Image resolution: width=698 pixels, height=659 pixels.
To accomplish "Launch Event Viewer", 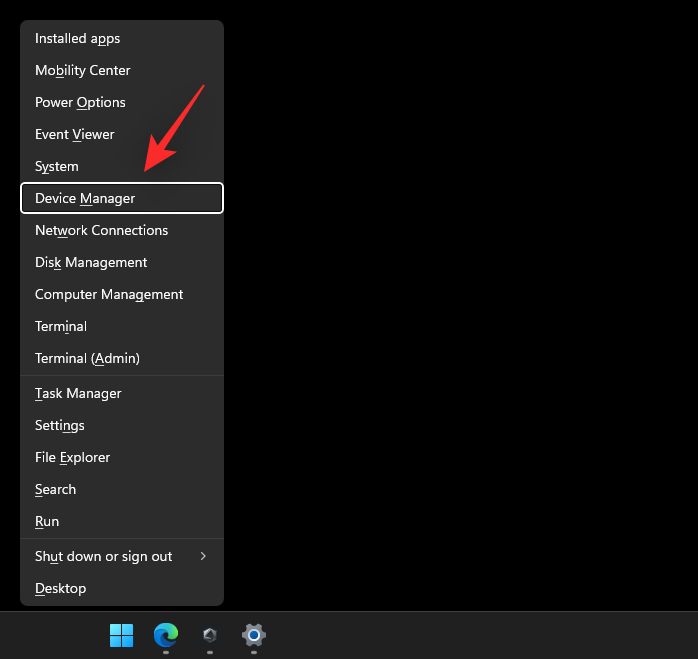I will 122,134.
